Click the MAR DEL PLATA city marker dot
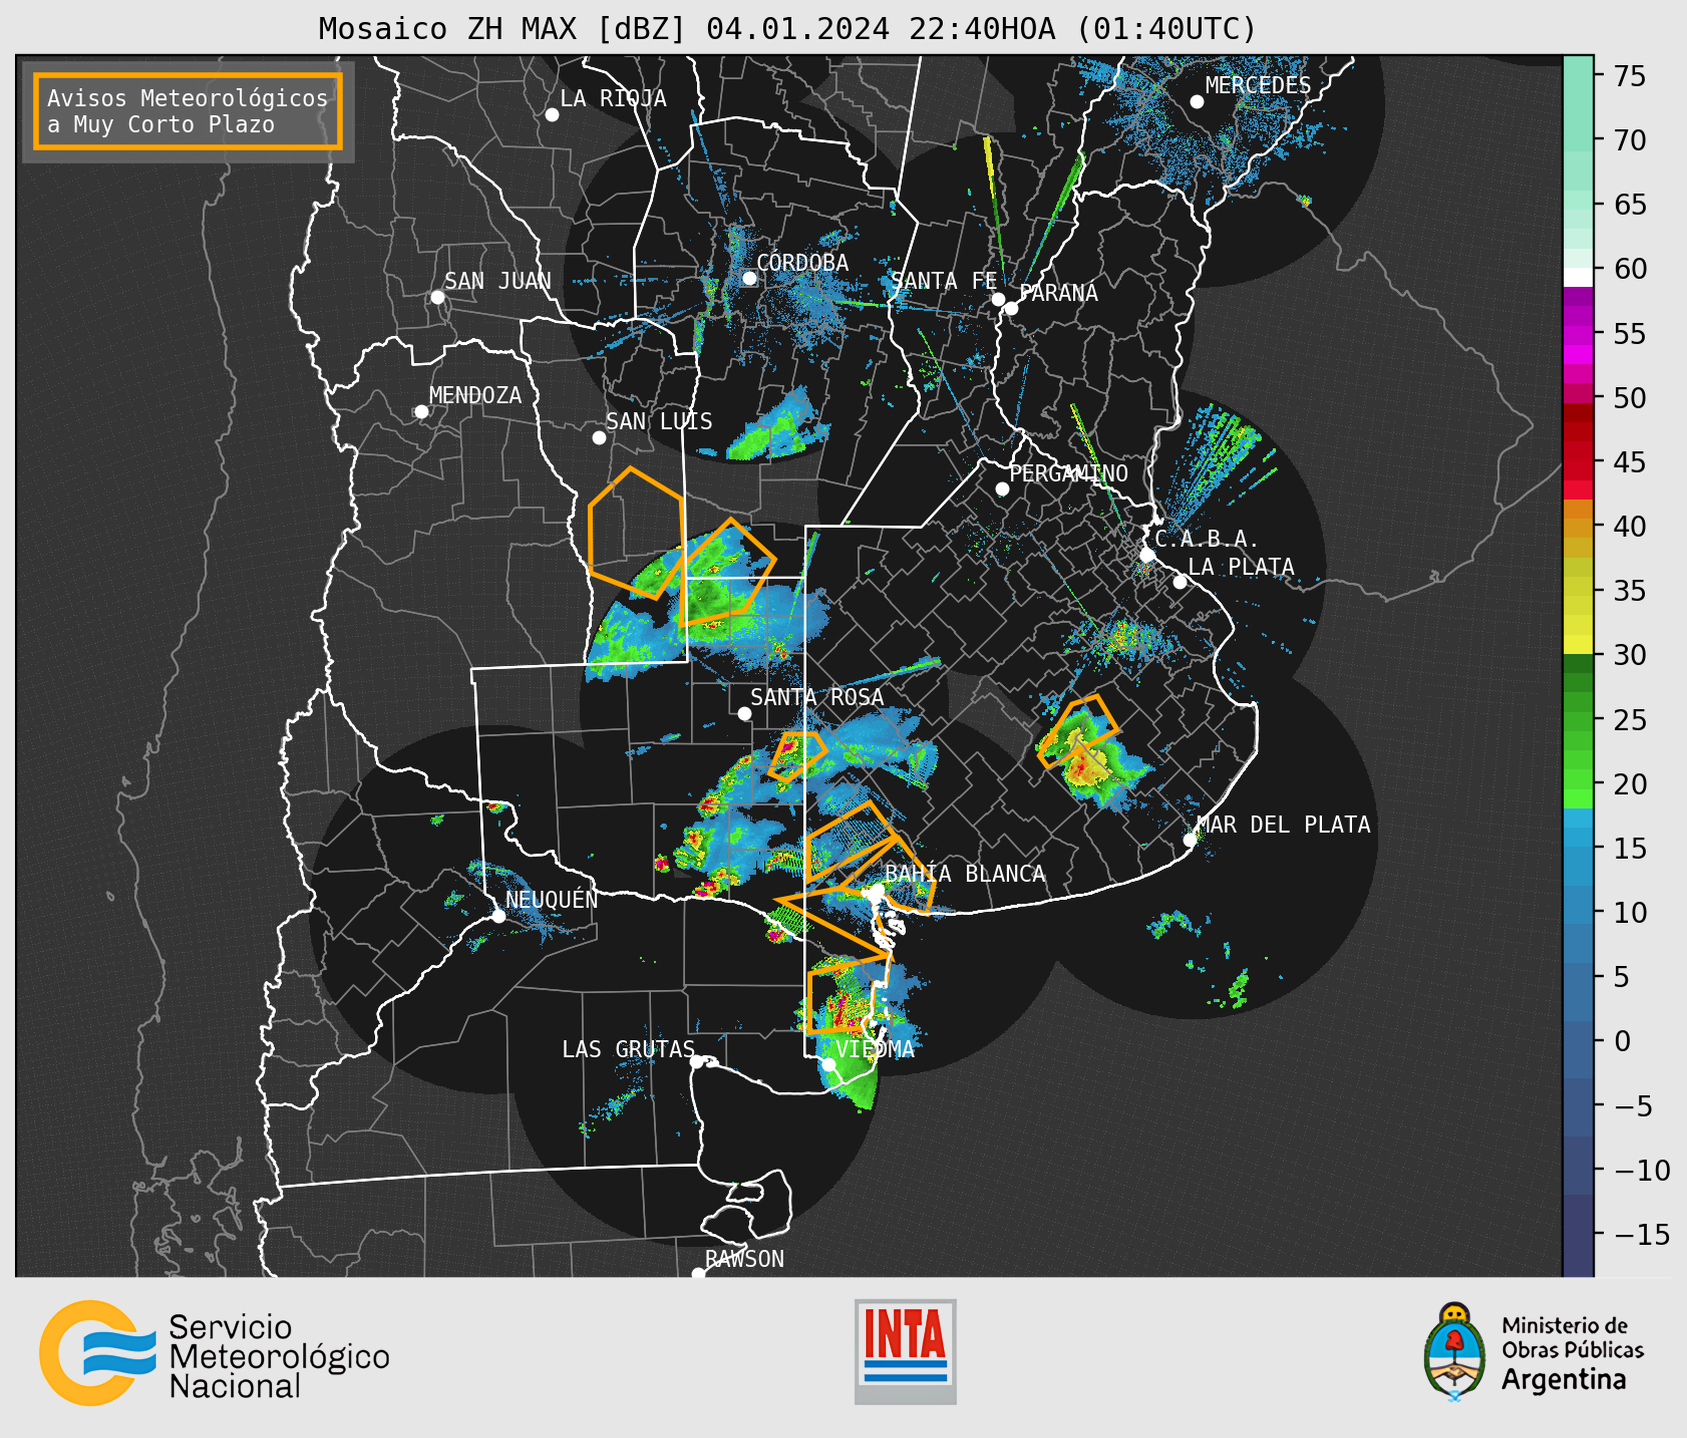1687x1438 pixels. coord(1190,840)
